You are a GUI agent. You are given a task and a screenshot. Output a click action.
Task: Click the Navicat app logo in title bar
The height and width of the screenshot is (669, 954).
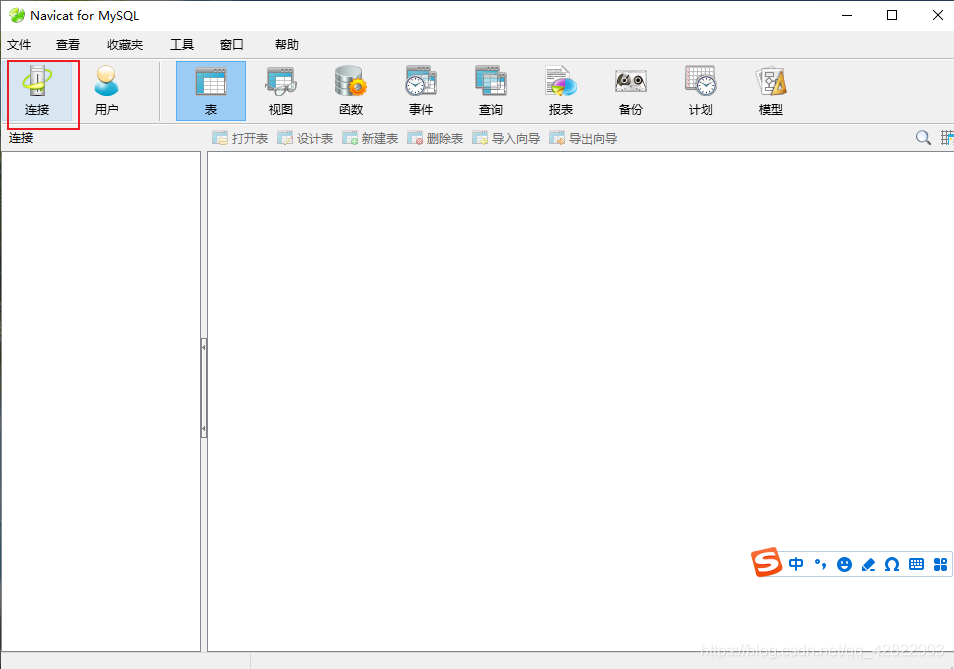[17, 15]
